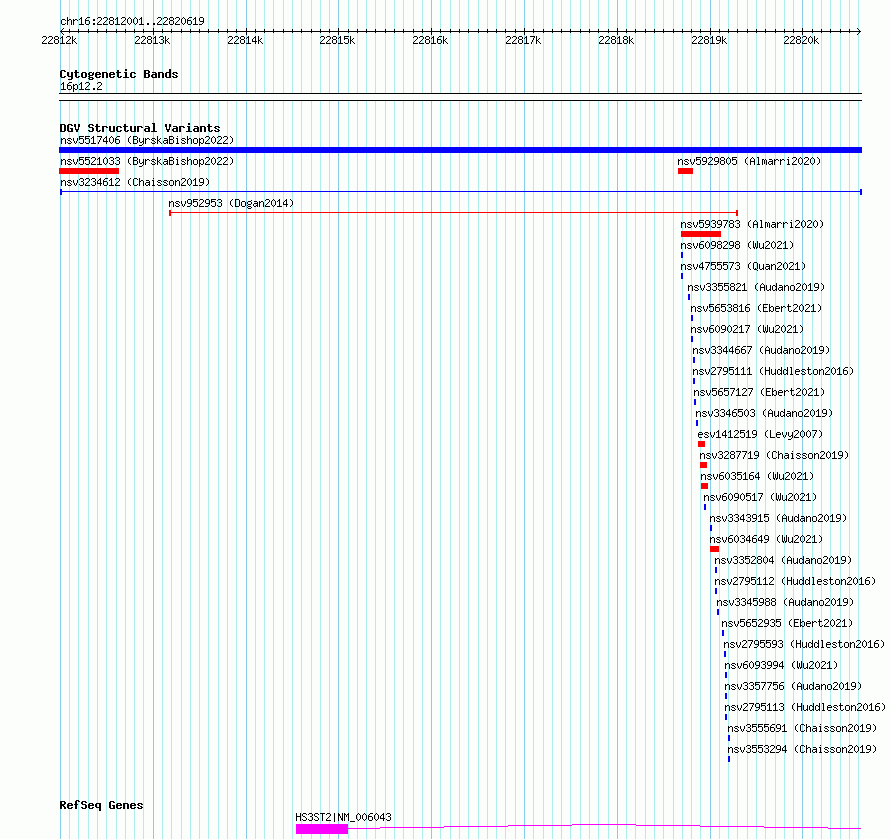Click the chr16:22812001..22820619 coordinates text
Screen dimensions: 890x839
coord(132,21)
